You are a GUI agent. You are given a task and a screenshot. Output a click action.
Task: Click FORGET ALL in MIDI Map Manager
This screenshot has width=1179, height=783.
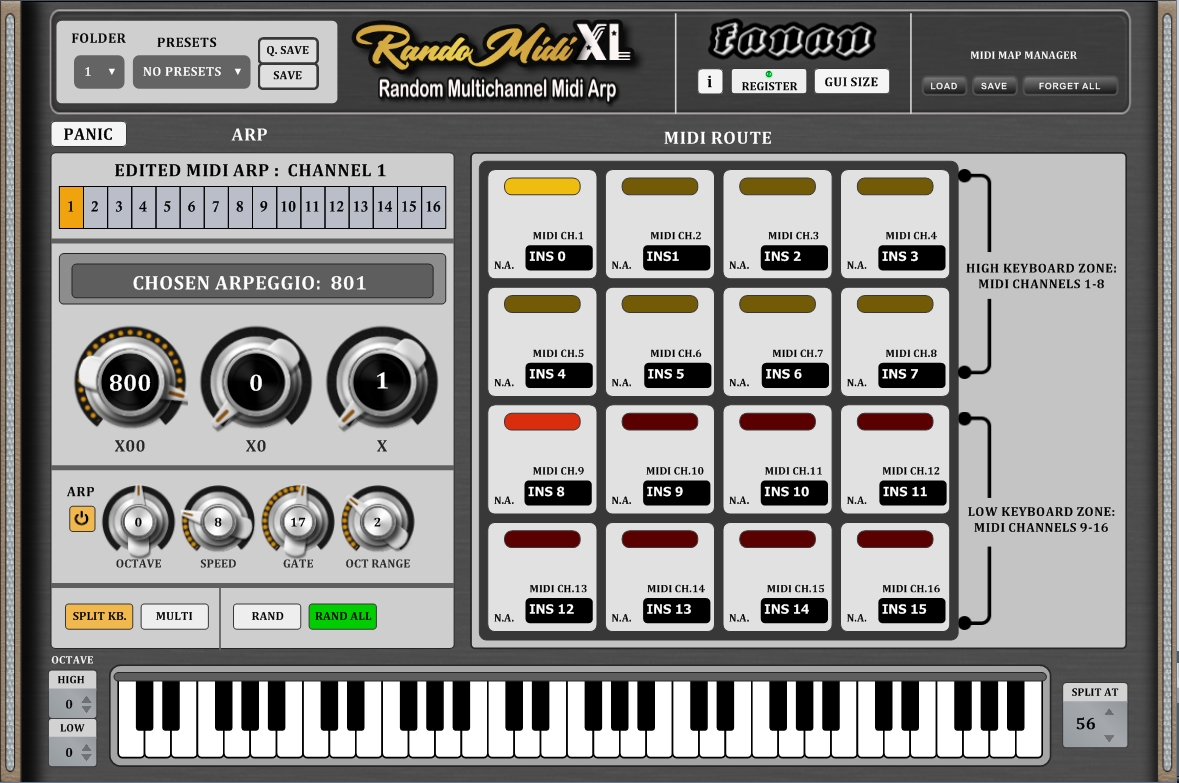coord(1069,86)
